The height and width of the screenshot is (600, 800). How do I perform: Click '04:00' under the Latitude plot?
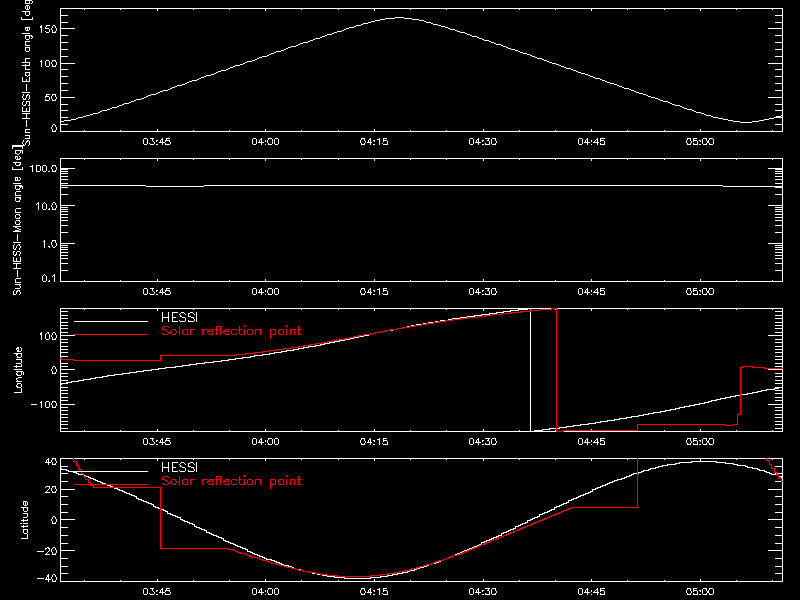(265, 591)
